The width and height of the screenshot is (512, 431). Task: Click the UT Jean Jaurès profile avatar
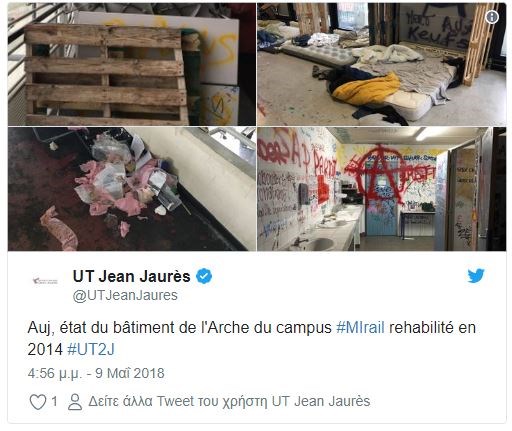(45, 281)
